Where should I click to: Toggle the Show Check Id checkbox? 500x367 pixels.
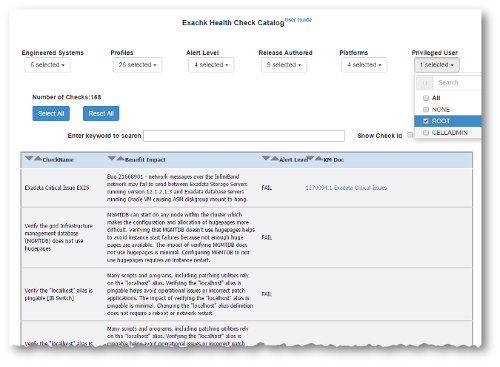click(x=410, y=135)
